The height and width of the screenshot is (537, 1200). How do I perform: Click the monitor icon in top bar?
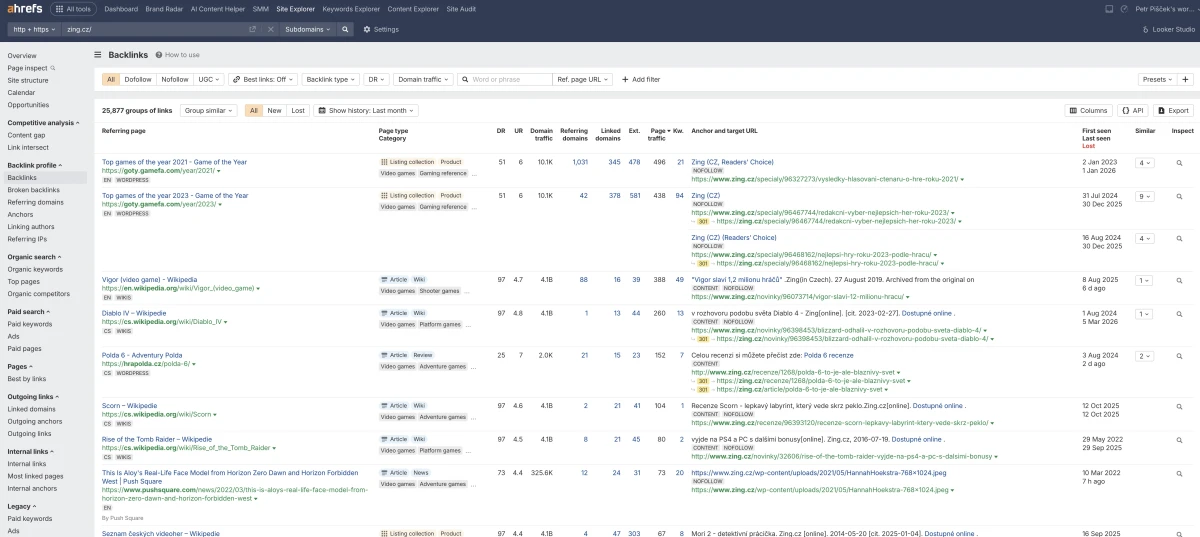[x=1109, y=9]
